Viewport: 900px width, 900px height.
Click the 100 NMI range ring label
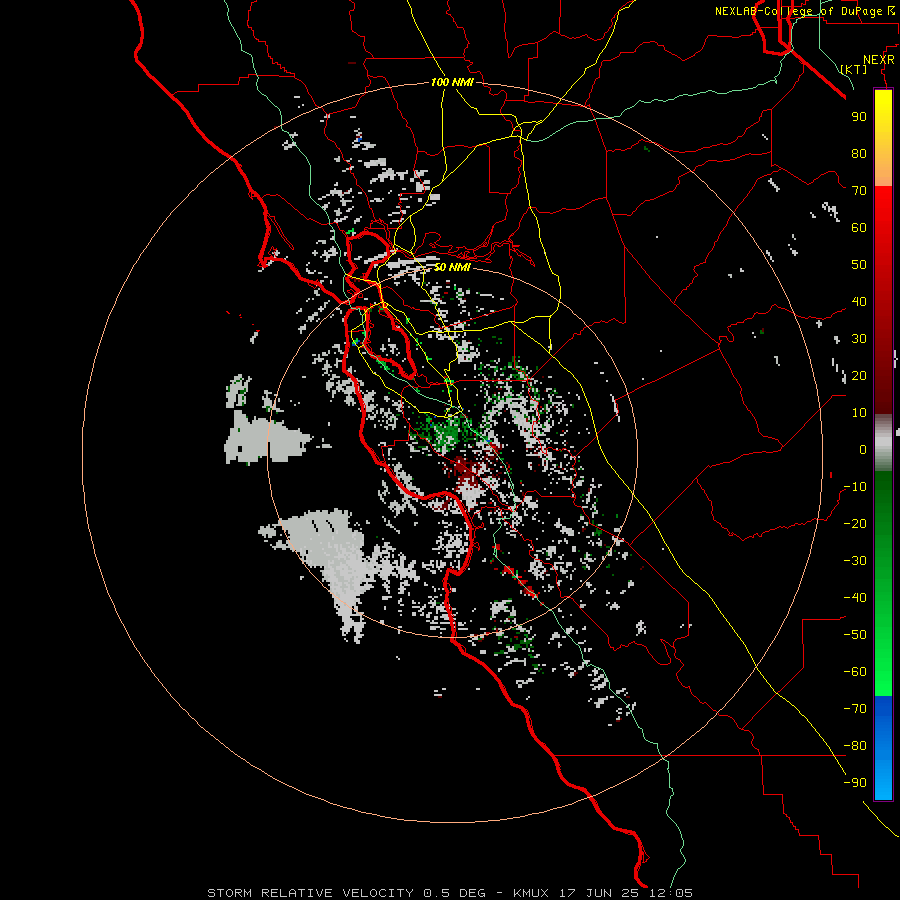tap(452, 82)
